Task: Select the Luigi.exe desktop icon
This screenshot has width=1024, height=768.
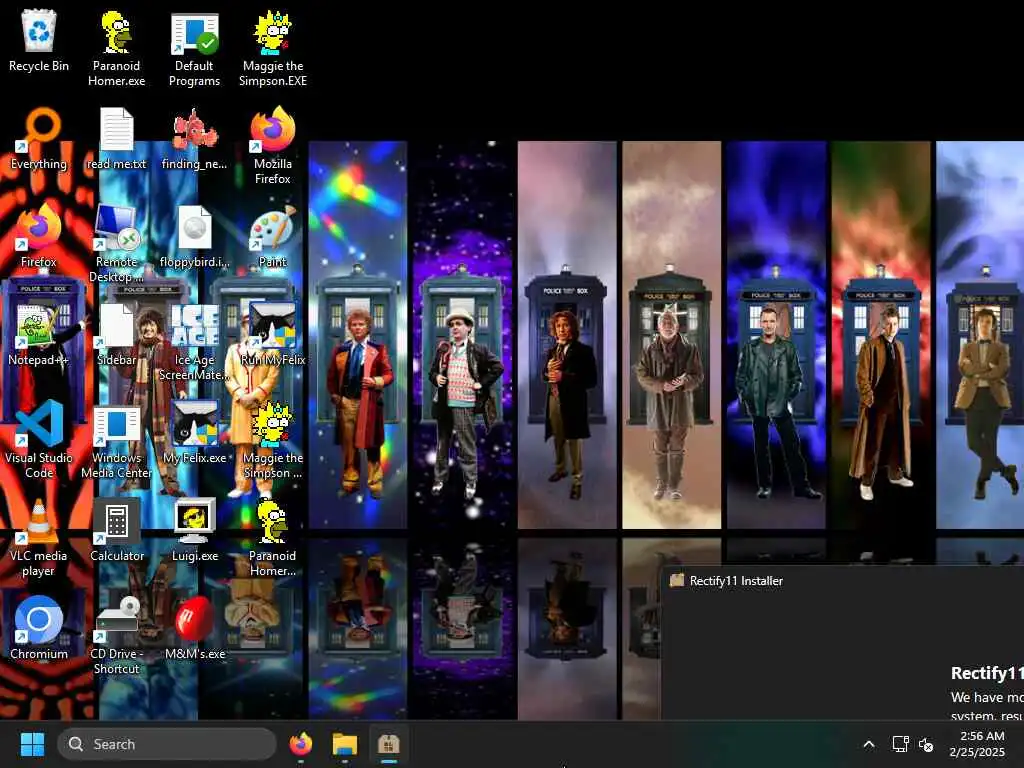Action: (x=194, y=530)
